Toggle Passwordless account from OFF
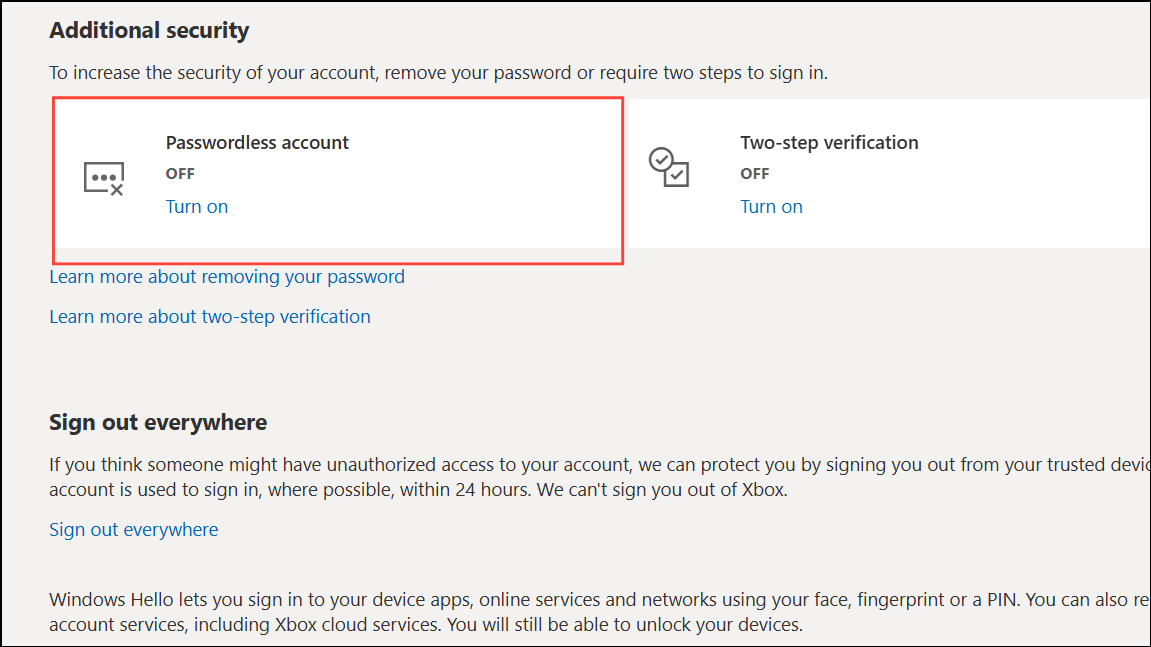 point(197,206)
